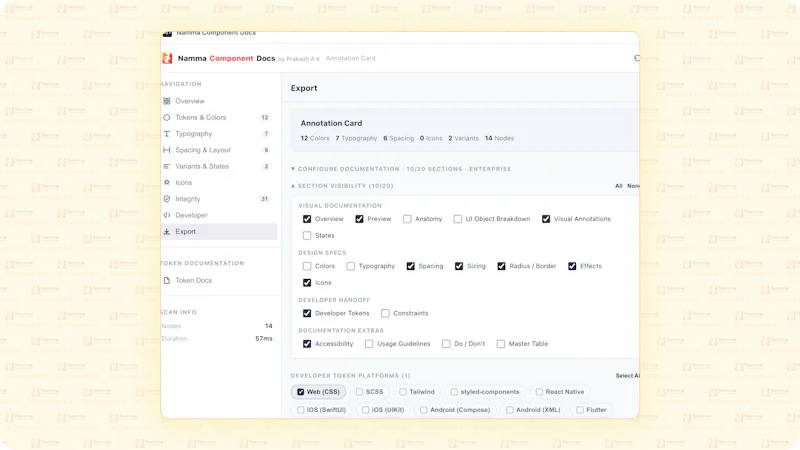
Task: Enable UI Object Breakdown checkbox
Action: tap(458, 219)
